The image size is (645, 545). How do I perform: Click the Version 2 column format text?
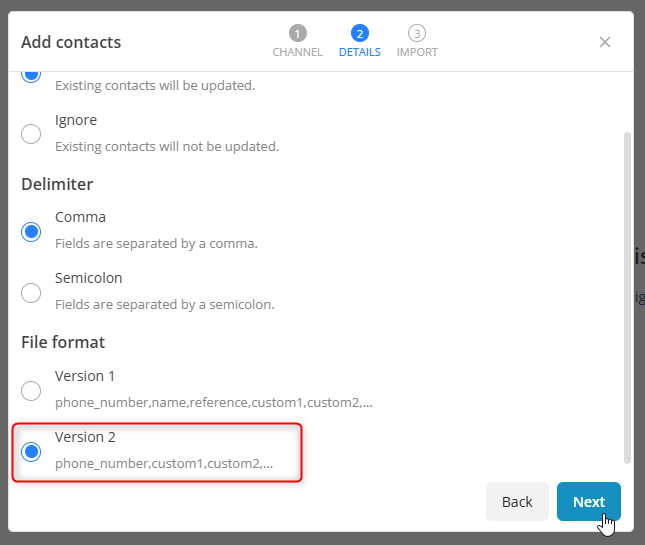click(x=164, y=464)
